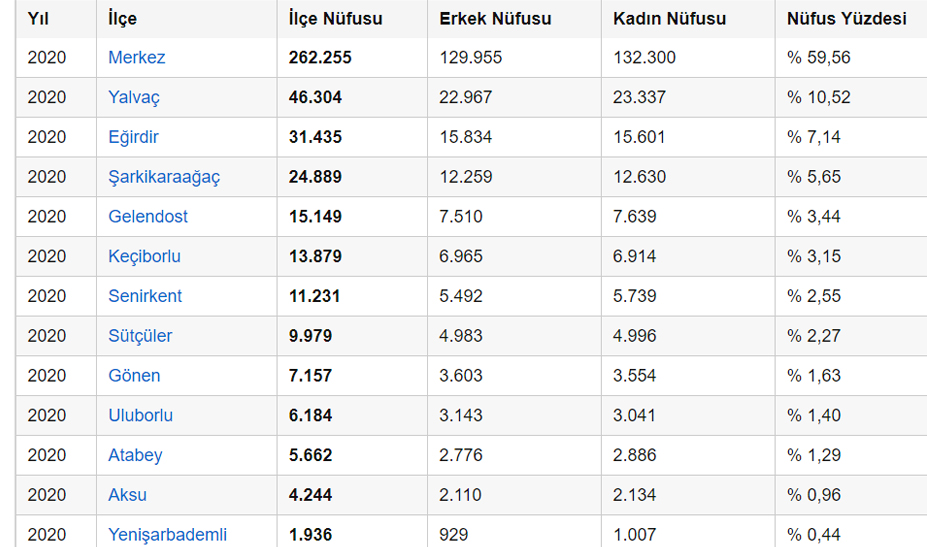Viewport: 927px width, 547px height.
Task: Click the Eğirdir link
Action: 133,137
